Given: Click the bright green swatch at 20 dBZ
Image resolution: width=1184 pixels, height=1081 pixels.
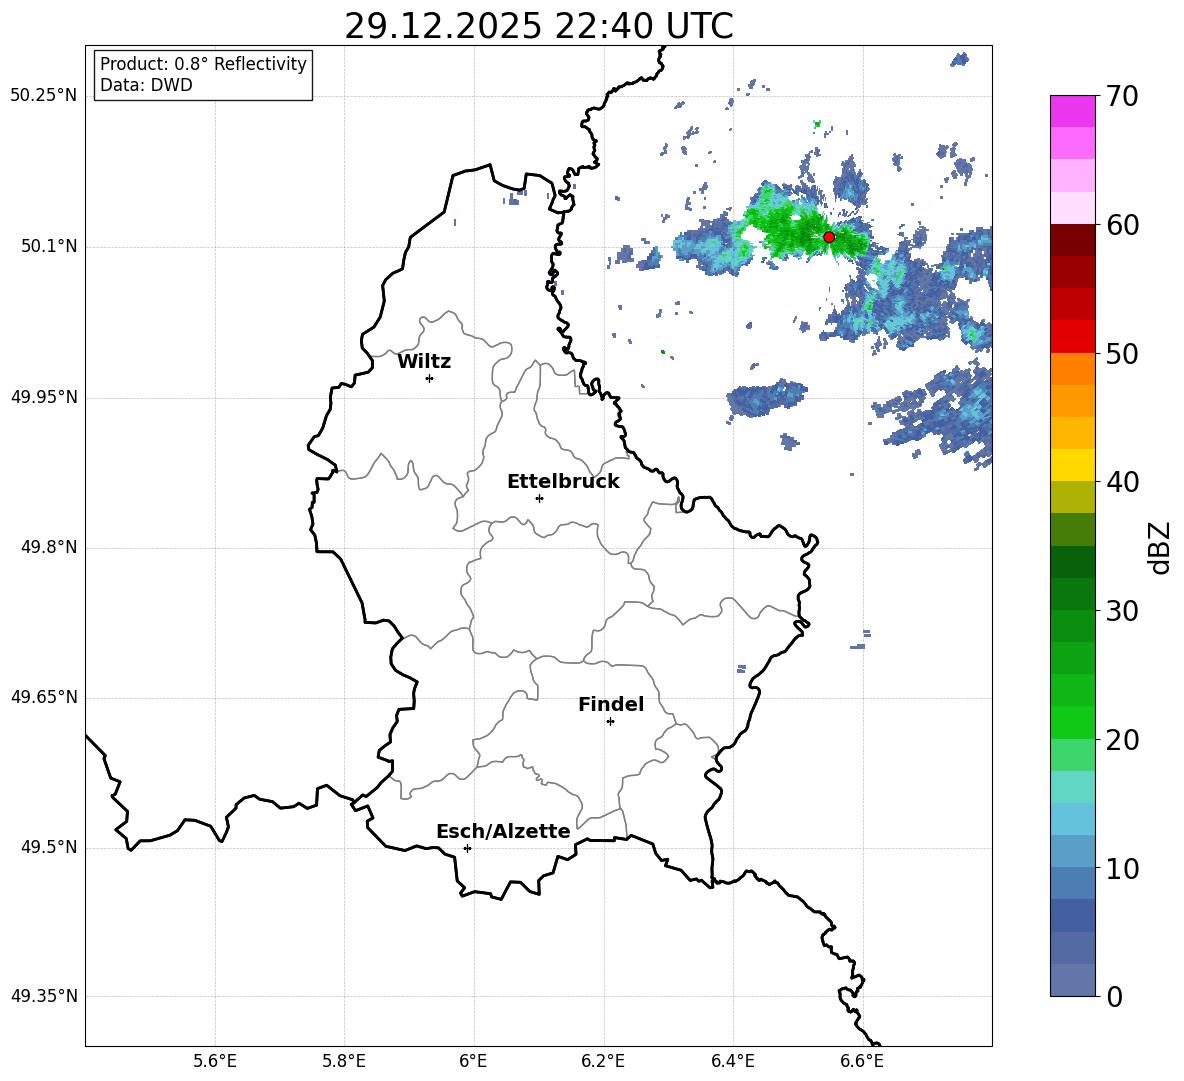Looking at the screenshot, I should [x=1072, y=722].
